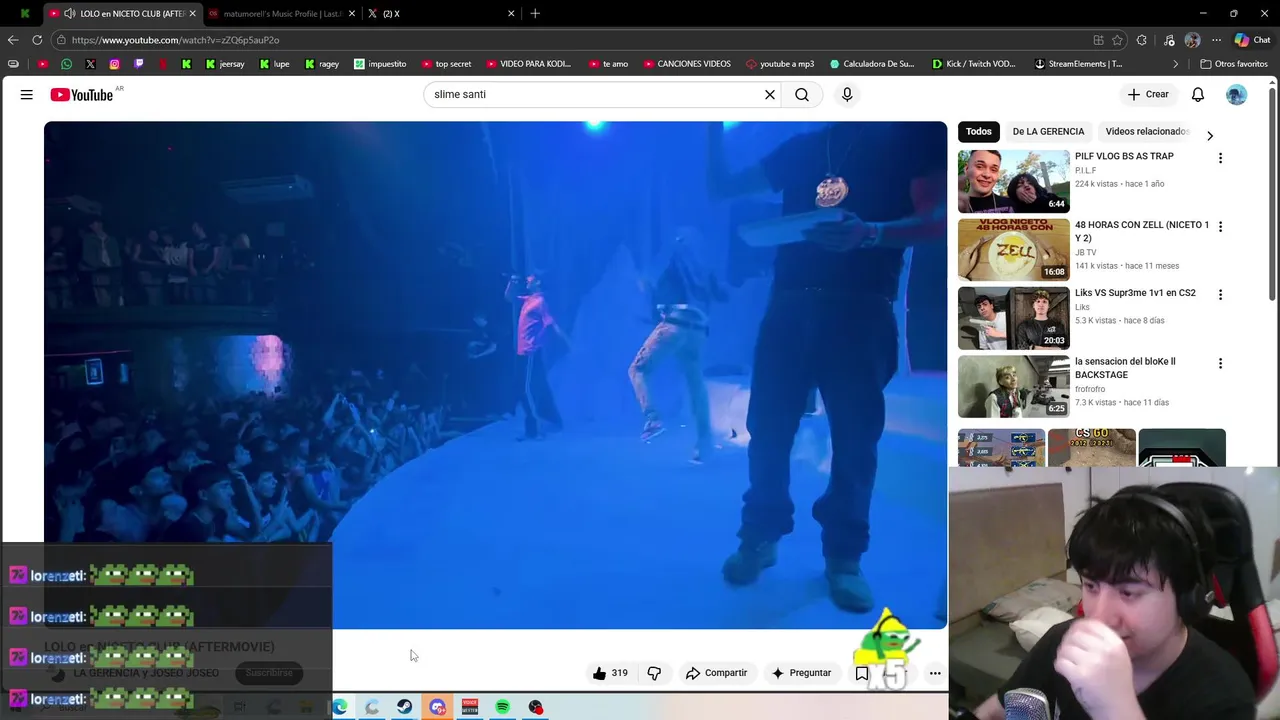Open the Copilot Chat button
Screen dimensions: 1280x720
[1254, 40]
